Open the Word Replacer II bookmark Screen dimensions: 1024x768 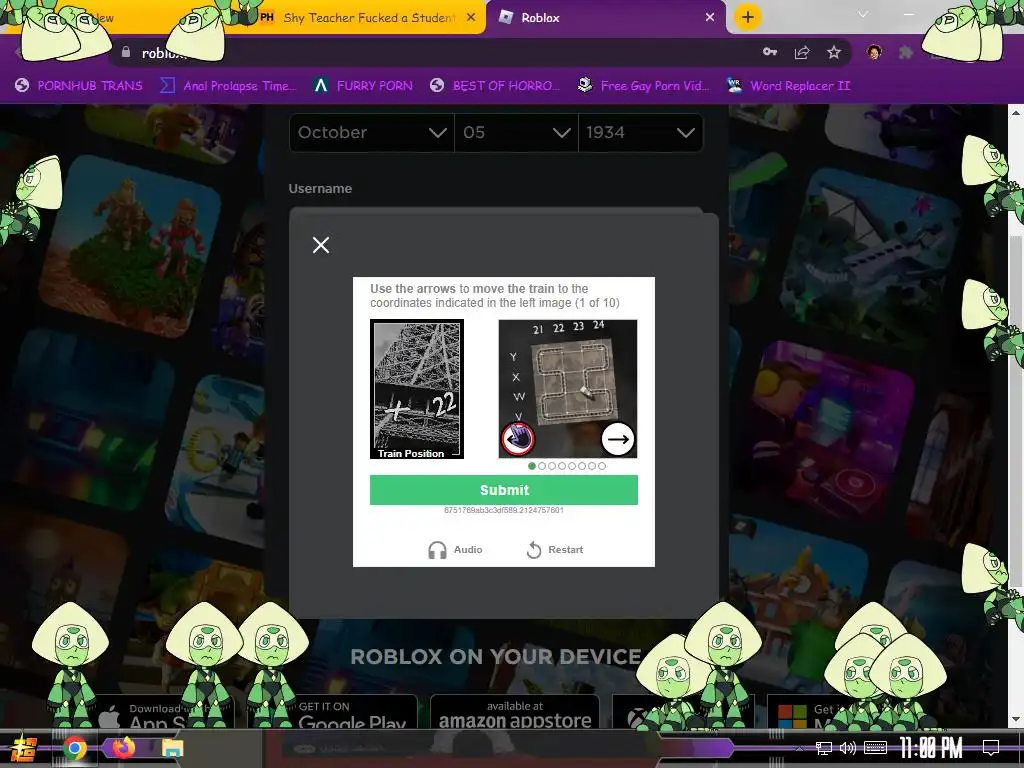[x=790, y=86]
